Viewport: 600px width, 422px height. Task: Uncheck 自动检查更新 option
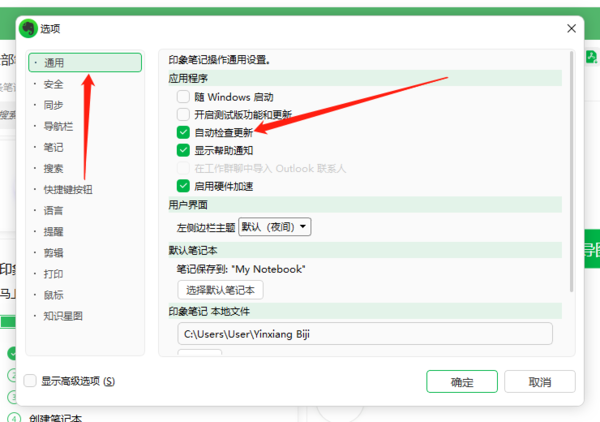[x=183, y=132]
